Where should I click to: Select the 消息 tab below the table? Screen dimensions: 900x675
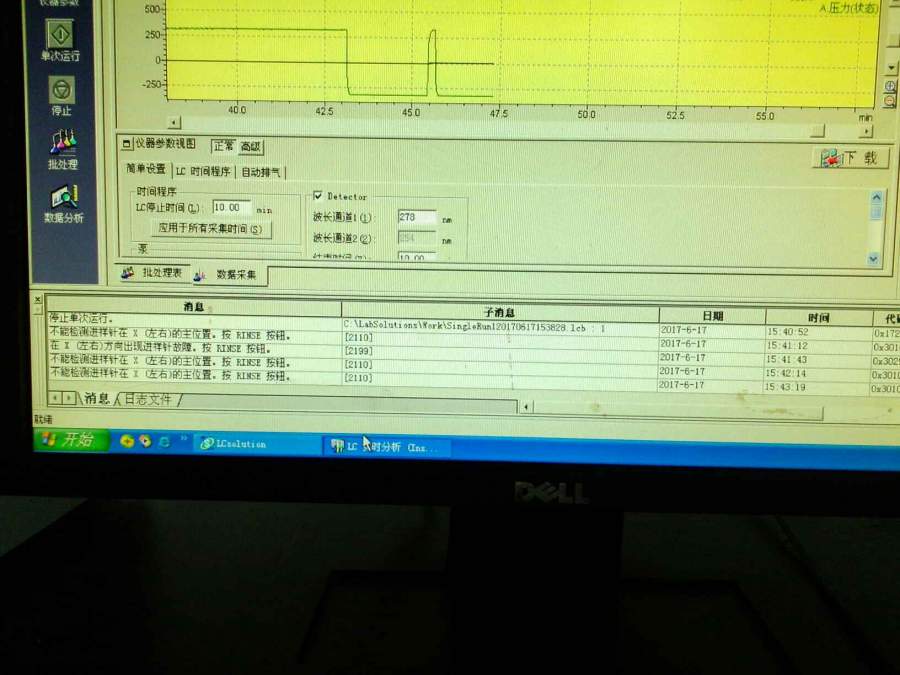[96, 398]
